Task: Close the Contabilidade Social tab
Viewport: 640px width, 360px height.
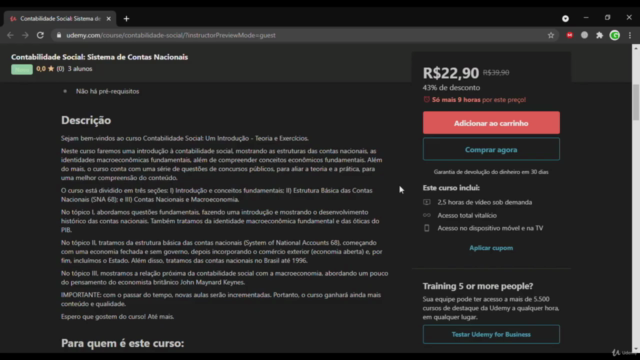Action: [x=109, y=19]
